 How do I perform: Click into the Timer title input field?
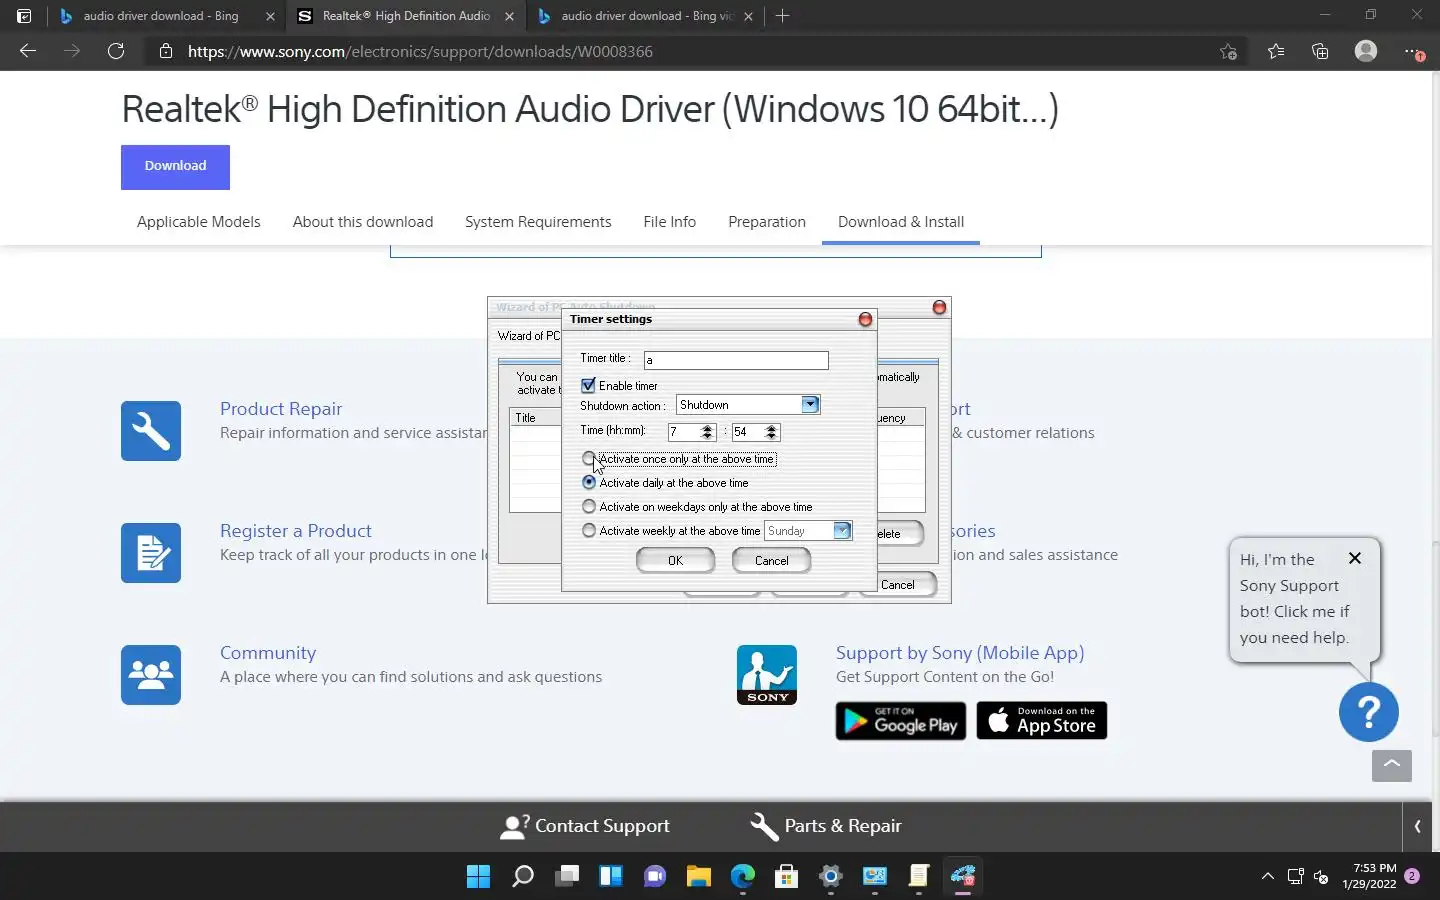tap(736, 360)
